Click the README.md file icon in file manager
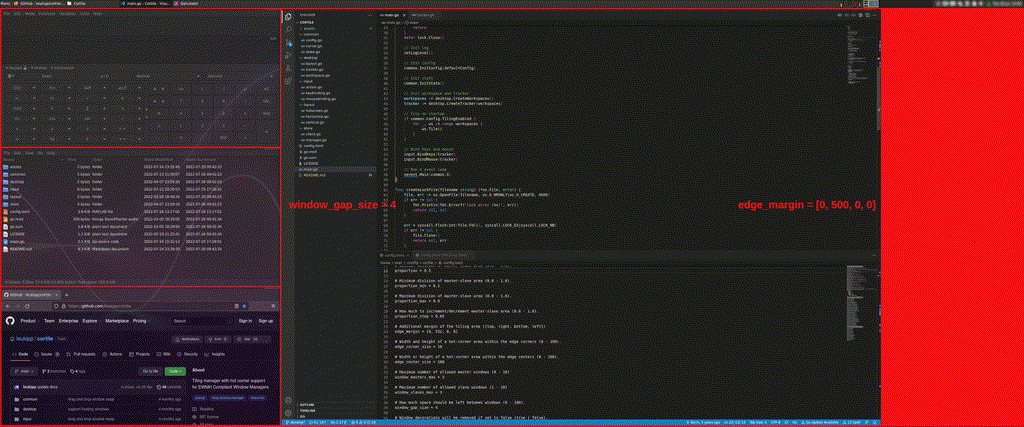The width and height of the screenshot is (1024, 427). [x=6, y=249]
